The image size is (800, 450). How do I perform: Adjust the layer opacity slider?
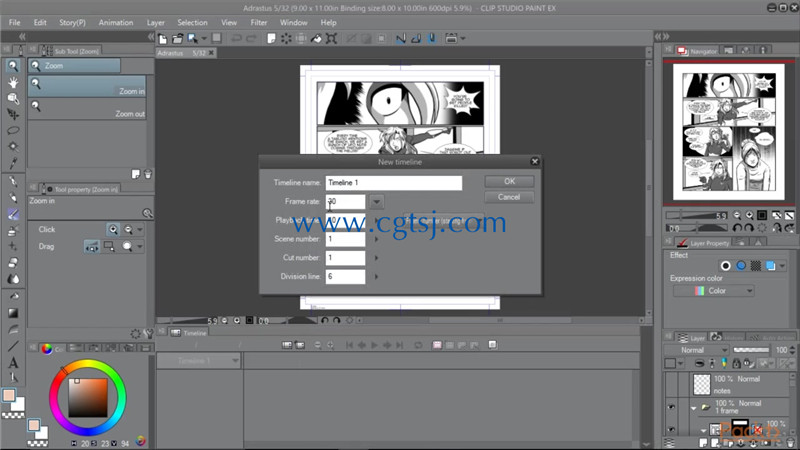pos(751,350)
